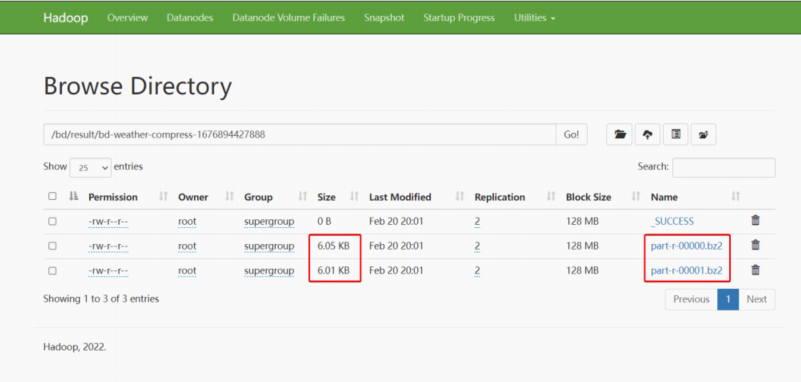Image resolution: width=801 pixels, height=382 pixels.
Task: Open the Show entries dropdown set to 25
Action: pyautogui.click(x=90, y=167)
